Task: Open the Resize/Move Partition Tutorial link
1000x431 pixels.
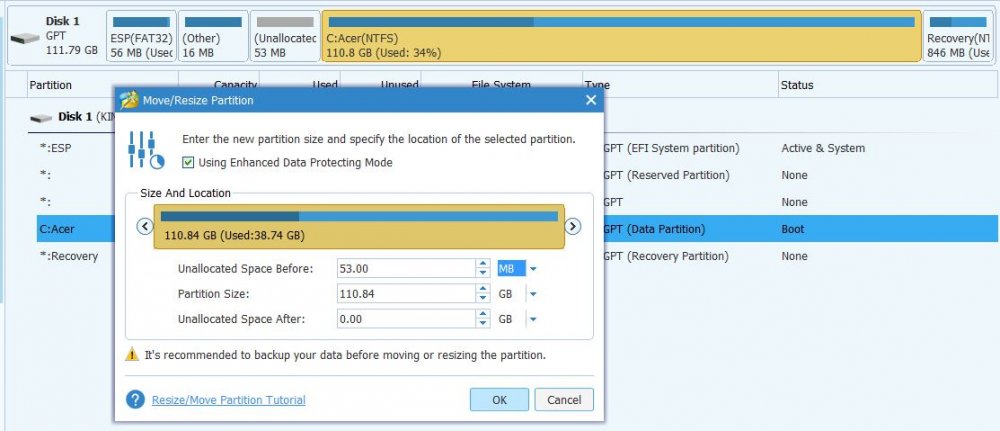Action: [x=228, y=400]
